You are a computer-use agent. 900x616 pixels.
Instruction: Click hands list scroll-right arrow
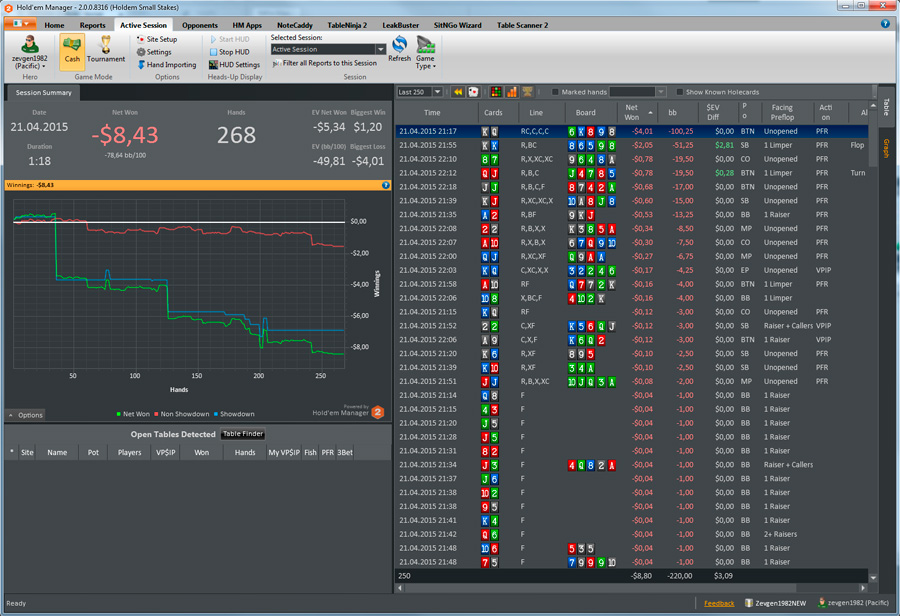pyautogui.click(x=863, y=588)
